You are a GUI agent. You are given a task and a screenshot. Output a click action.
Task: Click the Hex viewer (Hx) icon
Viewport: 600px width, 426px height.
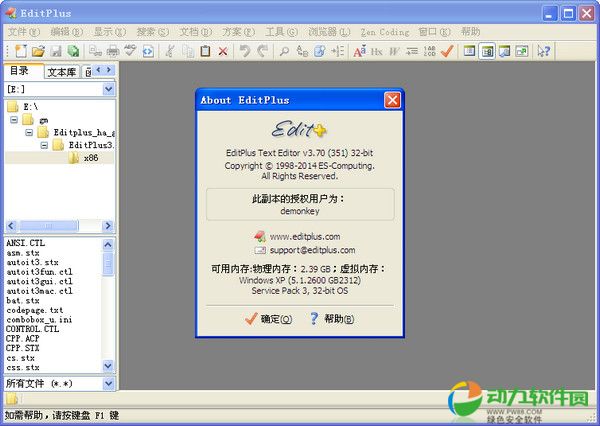pos(376,51)
